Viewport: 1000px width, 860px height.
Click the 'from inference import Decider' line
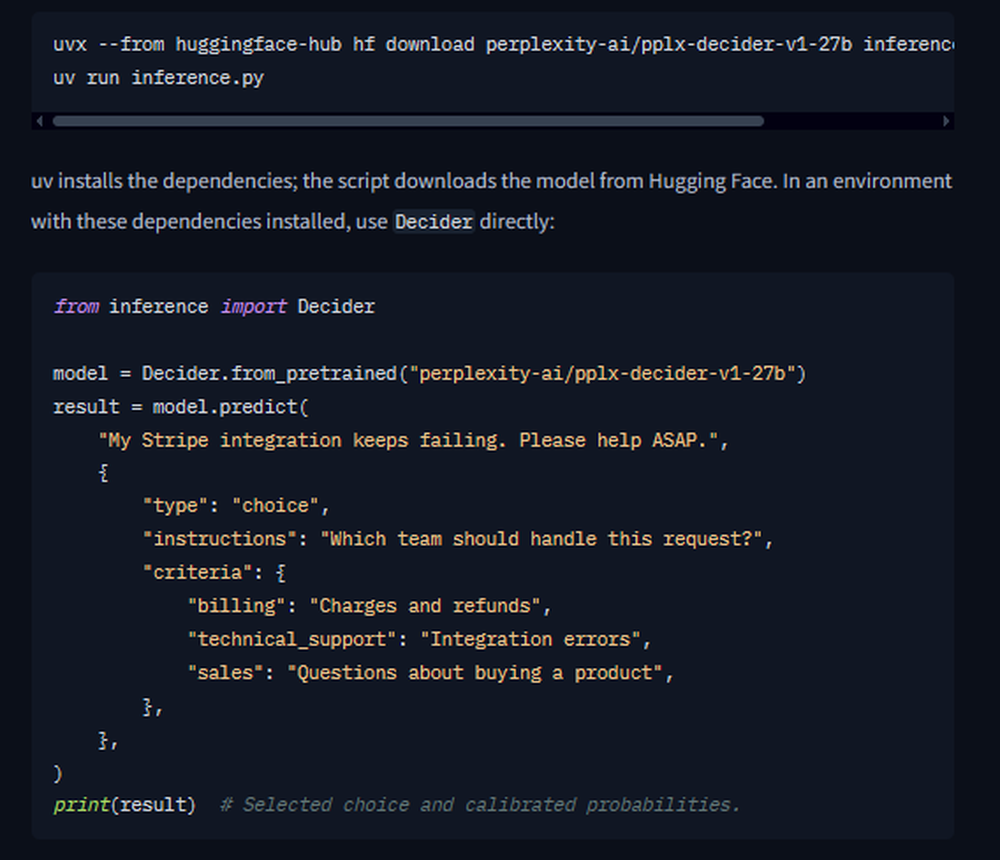[214, 306]
